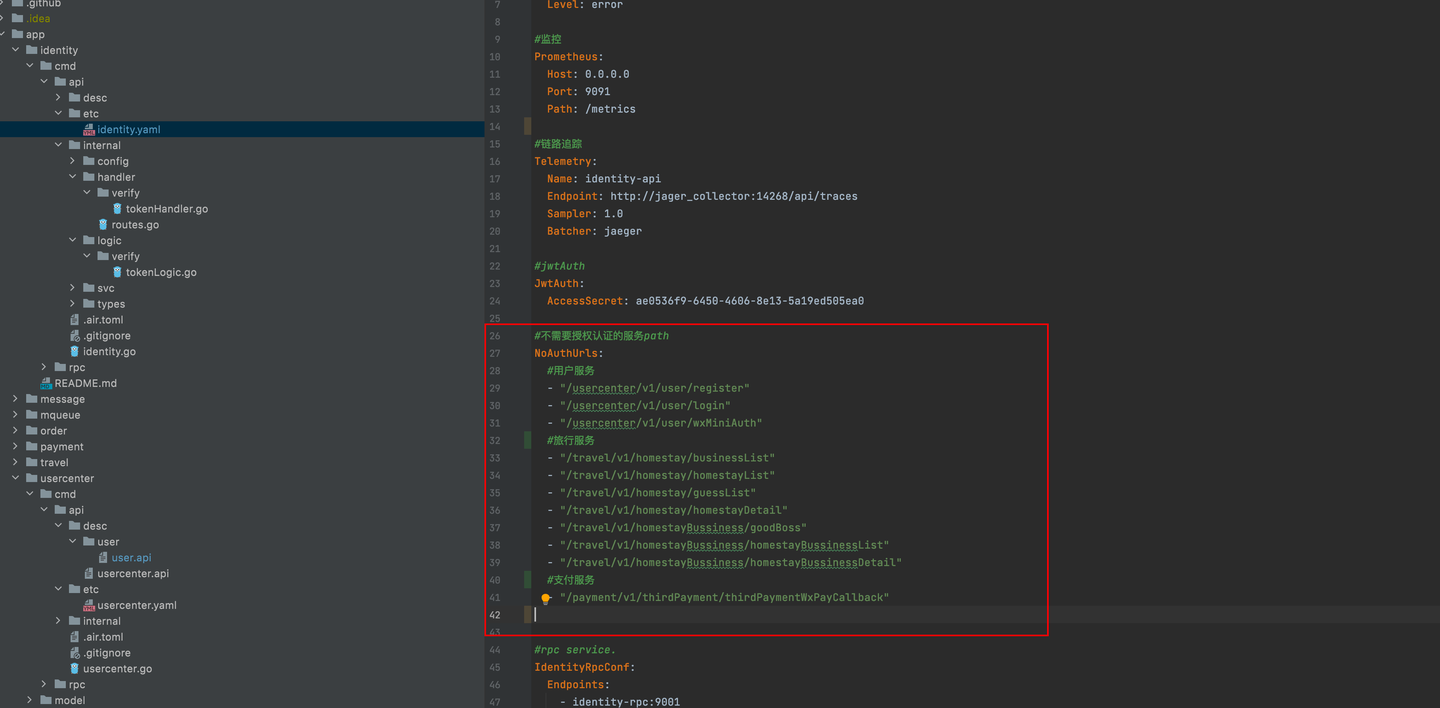Expand the payment folder
The height and width of the screenshot is (708, 1440).
pyautogui.click(x=16, y=447)
